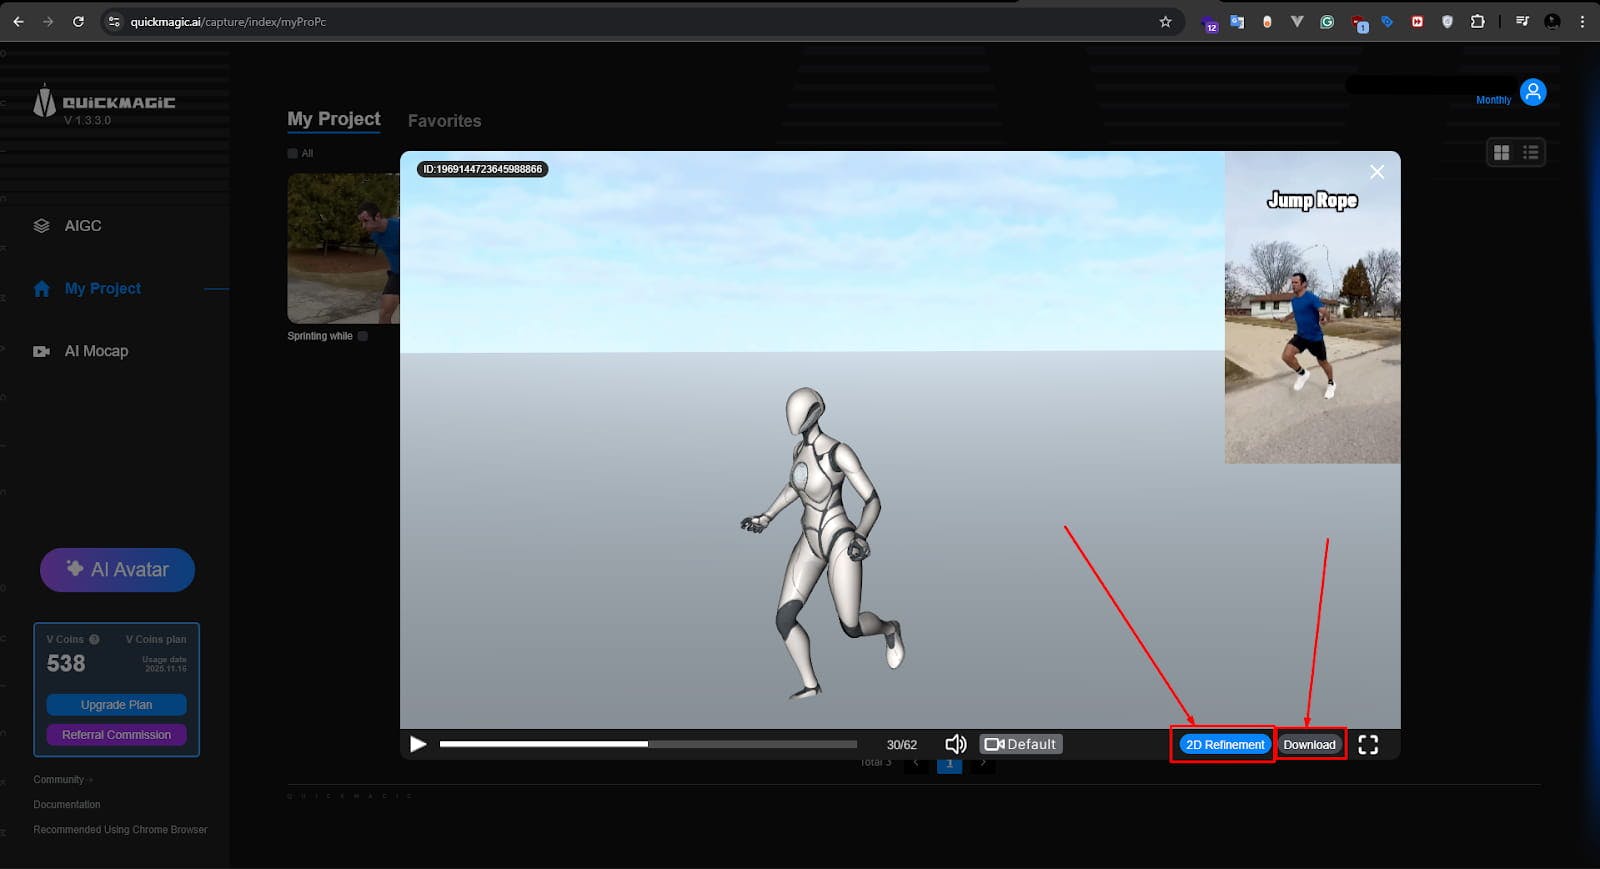Open the browser profile avatar

1552,21
